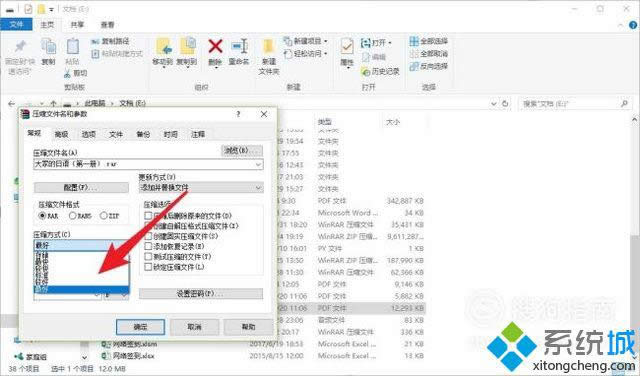640x376 pixels.
Task: Click the Edit (编辑) ribbon icon
Action: pyautogui.click(x=366, y=57)
